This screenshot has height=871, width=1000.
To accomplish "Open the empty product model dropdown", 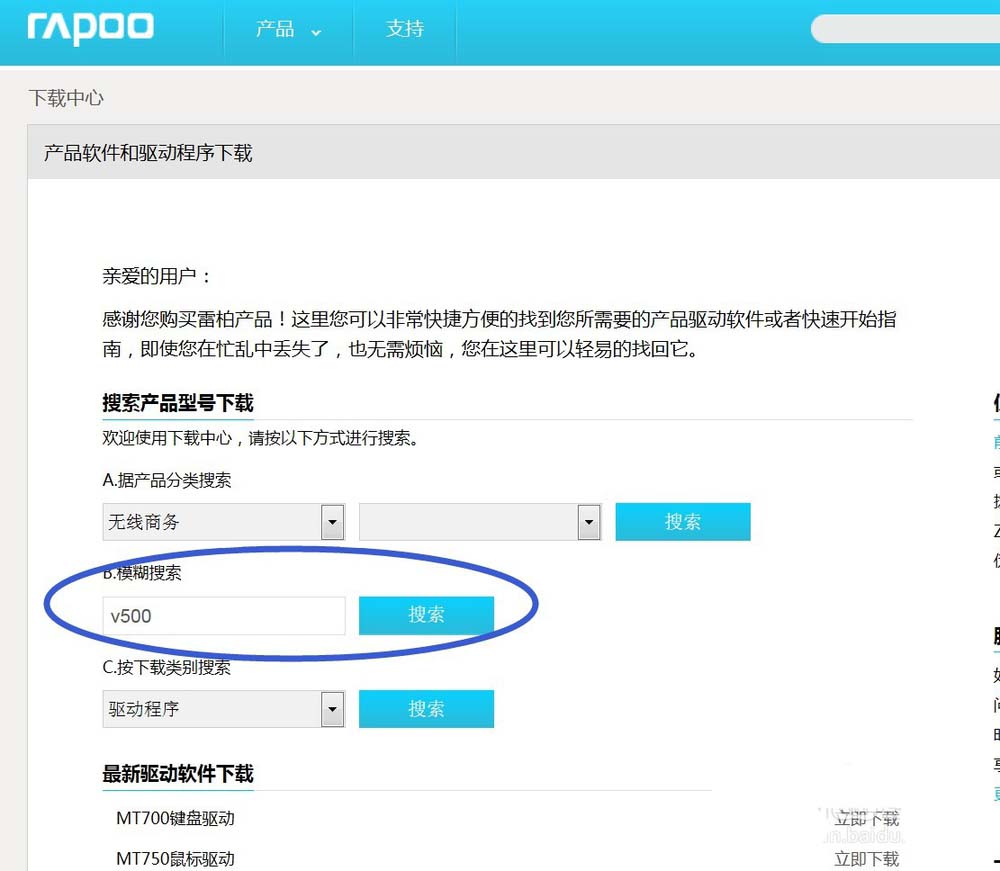I will tap(480, 522).
